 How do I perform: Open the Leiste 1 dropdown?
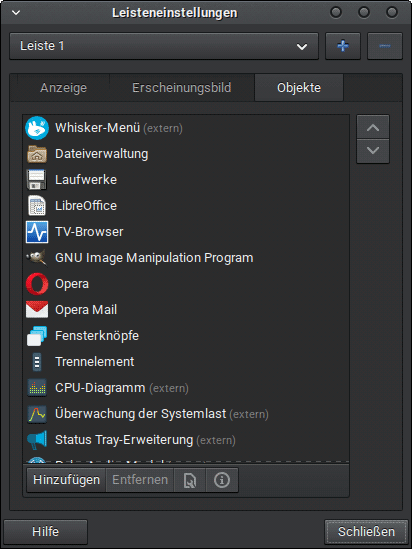tap(164, 46)
